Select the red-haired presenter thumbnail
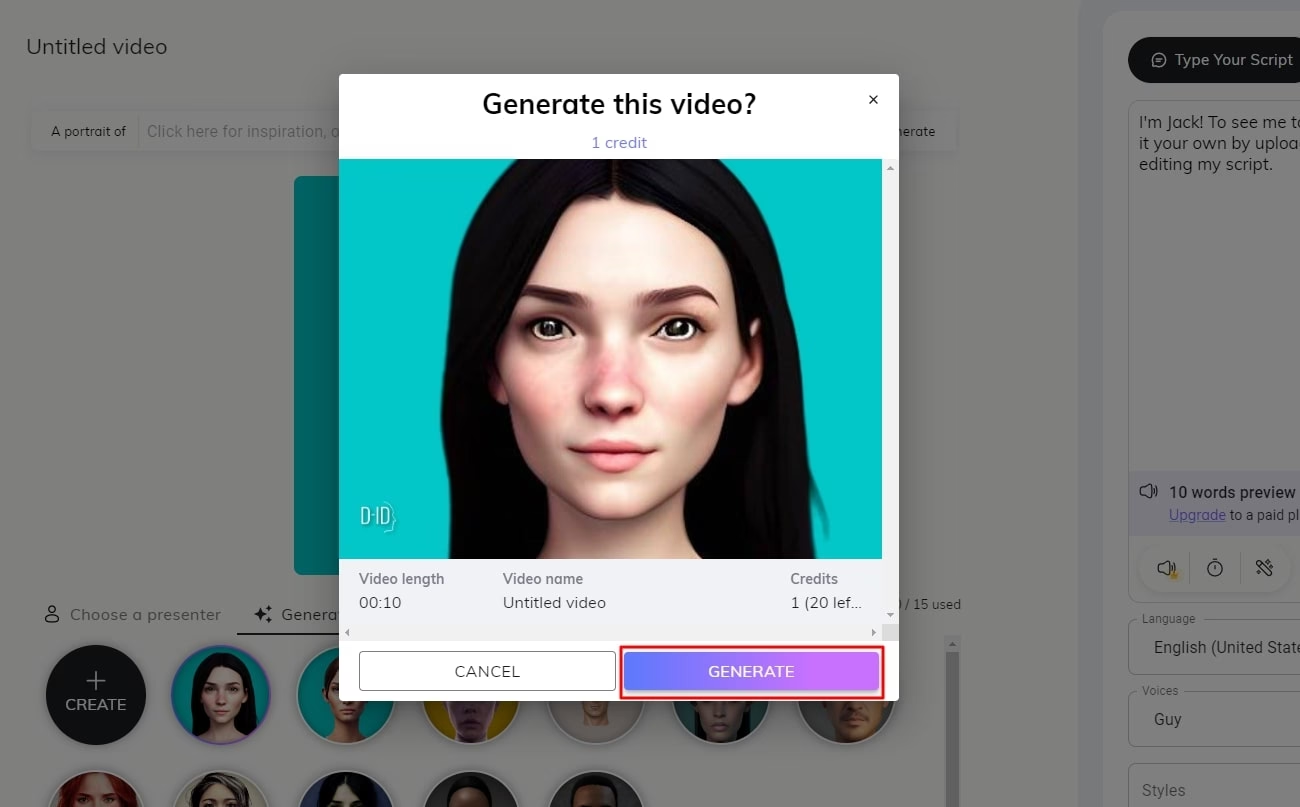The width and height of the screenshot is (1300, 807). [96, 789]
